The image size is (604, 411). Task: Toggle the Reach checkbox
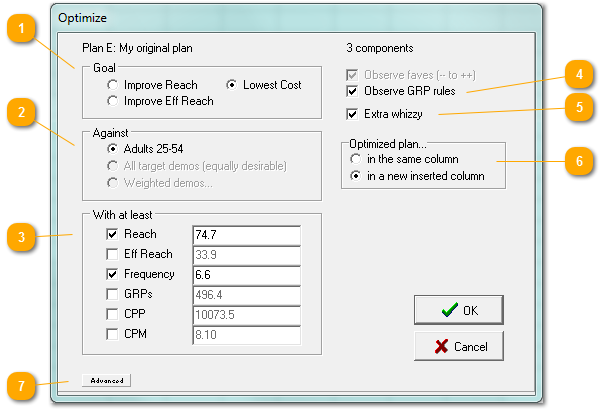point(112,234)
